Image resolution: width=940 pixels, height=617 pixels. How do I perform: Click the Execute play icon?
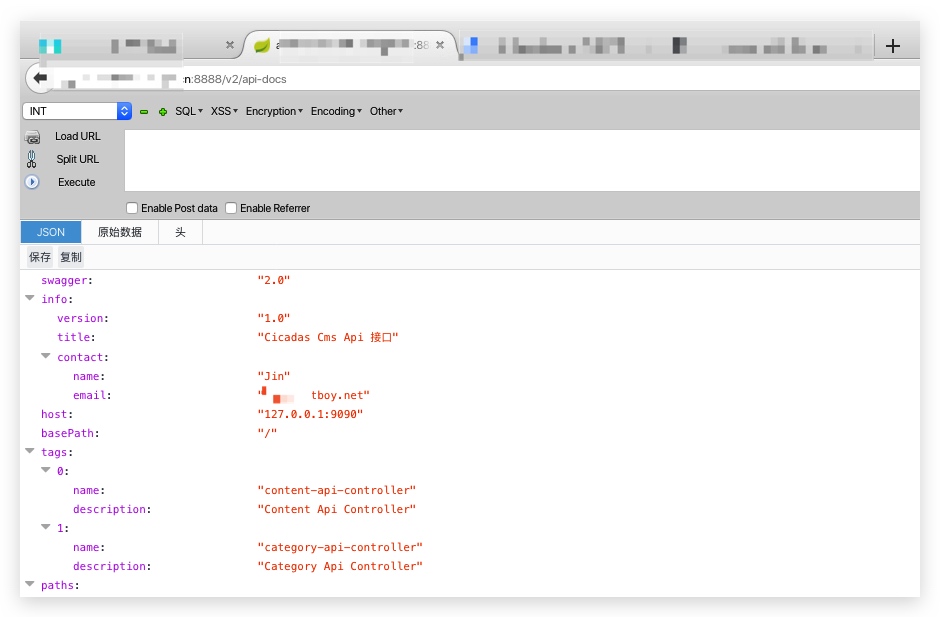coord(32,182)
